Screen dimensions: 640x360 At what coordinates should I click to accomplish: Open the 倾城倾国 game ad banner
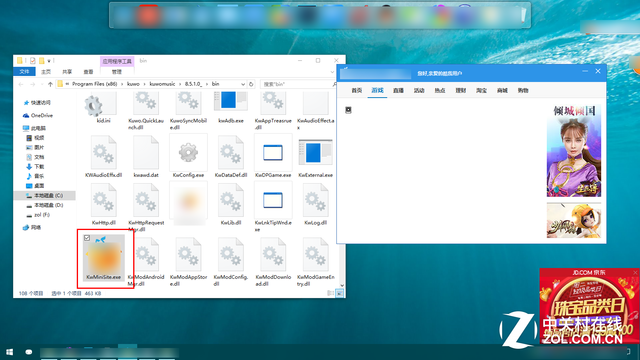[x=574, y=151]
